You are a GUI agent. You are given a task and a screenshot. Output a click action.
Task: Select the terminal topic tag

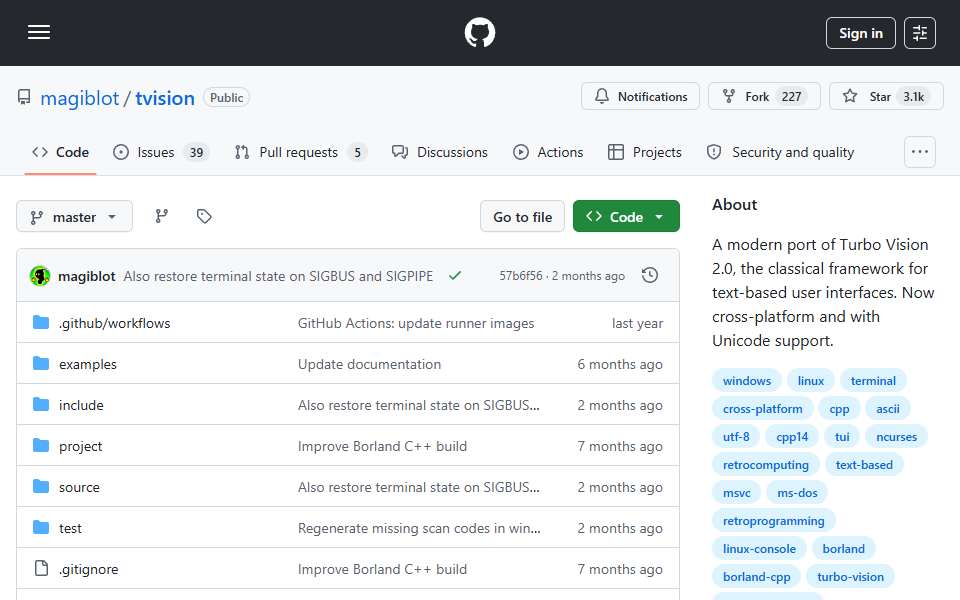(873, 381)
